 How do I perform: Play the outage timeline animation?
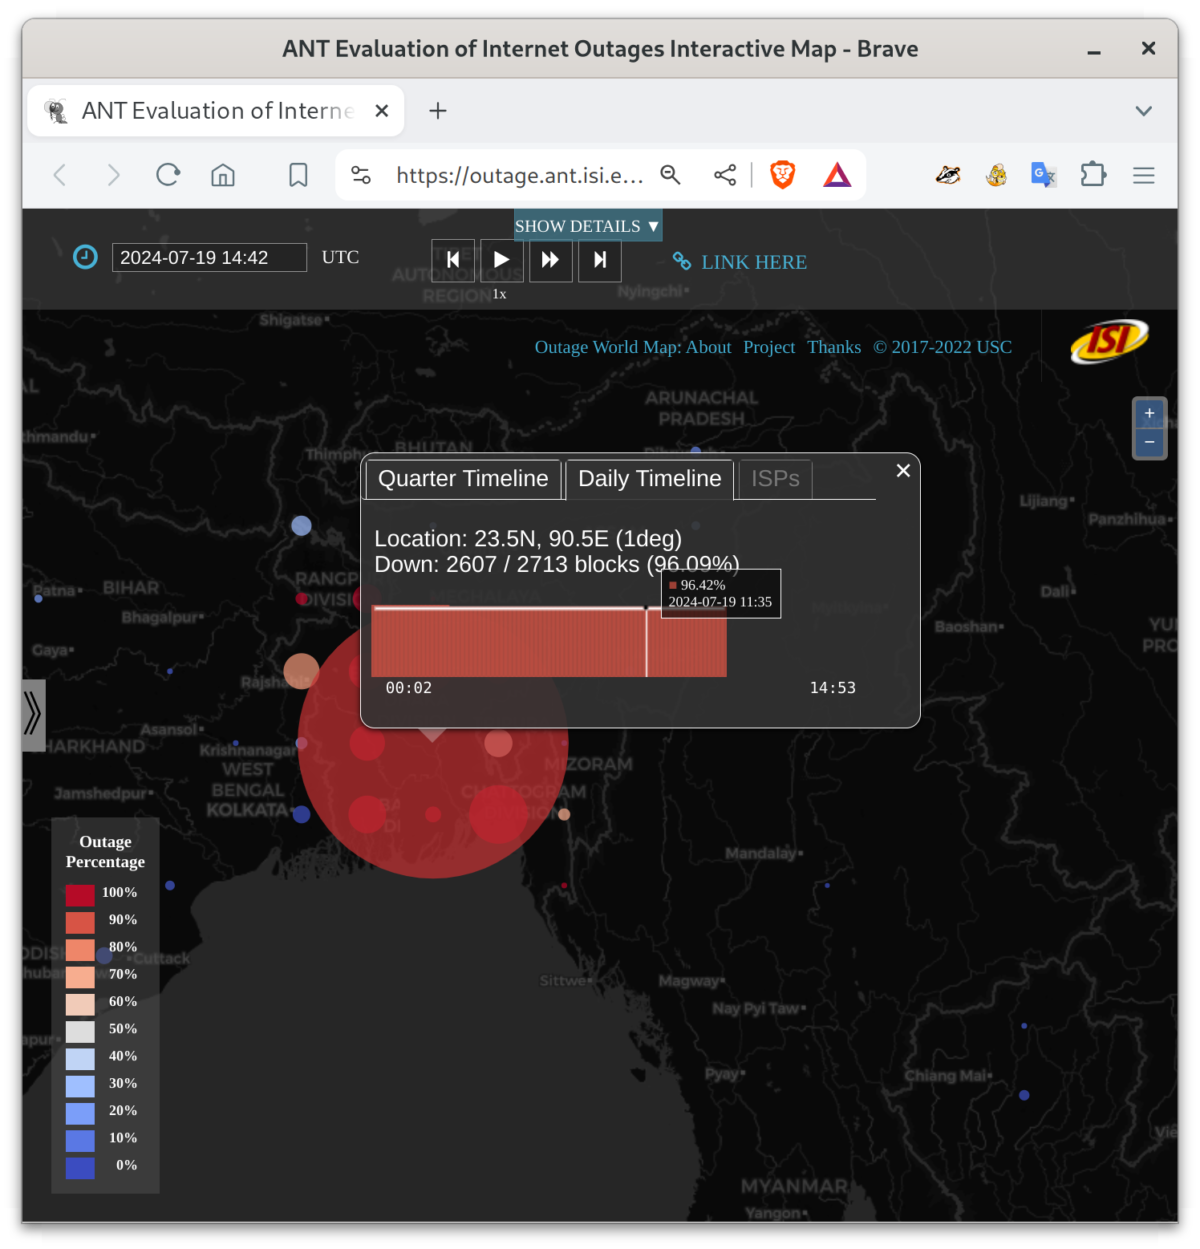pos(501,260)
